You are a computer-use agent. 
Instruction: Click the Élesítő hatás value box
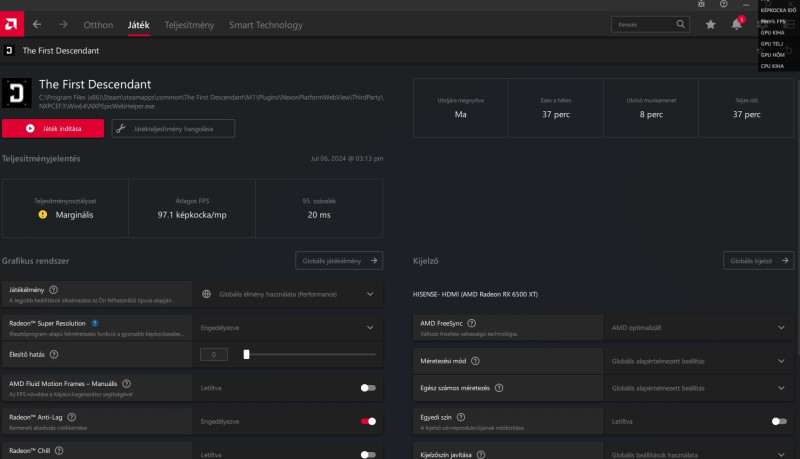pyautogui.click(x=214, y=354)
